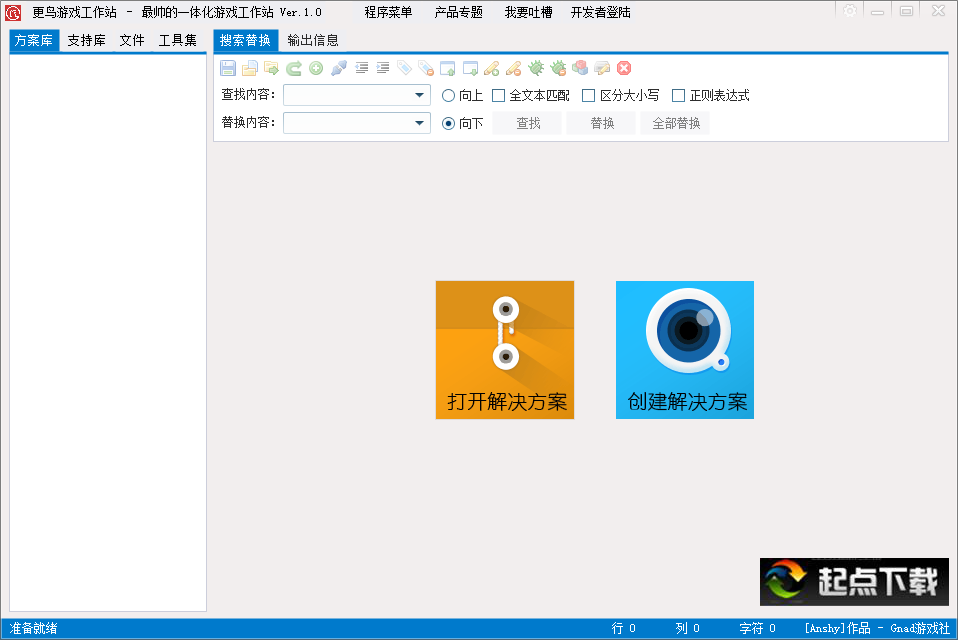Click the printer with pencil icon
958x640 pixels.
(602, 68)
